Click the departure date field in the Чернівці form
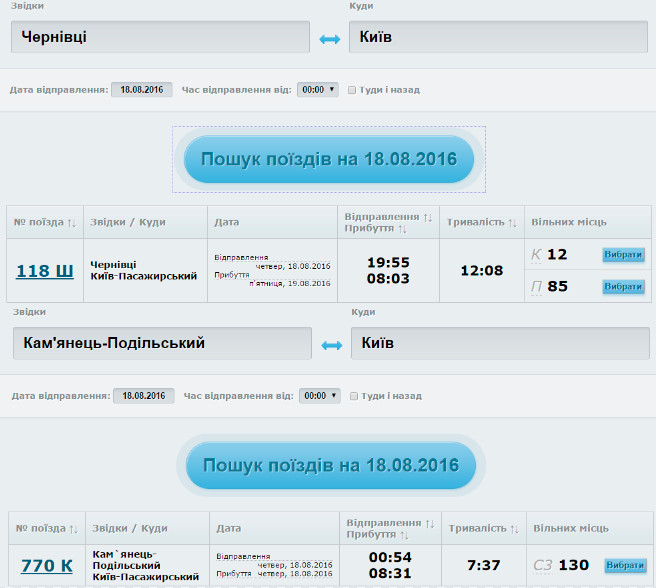Viewport: 656px width, 588px height. tap(141, 90)
